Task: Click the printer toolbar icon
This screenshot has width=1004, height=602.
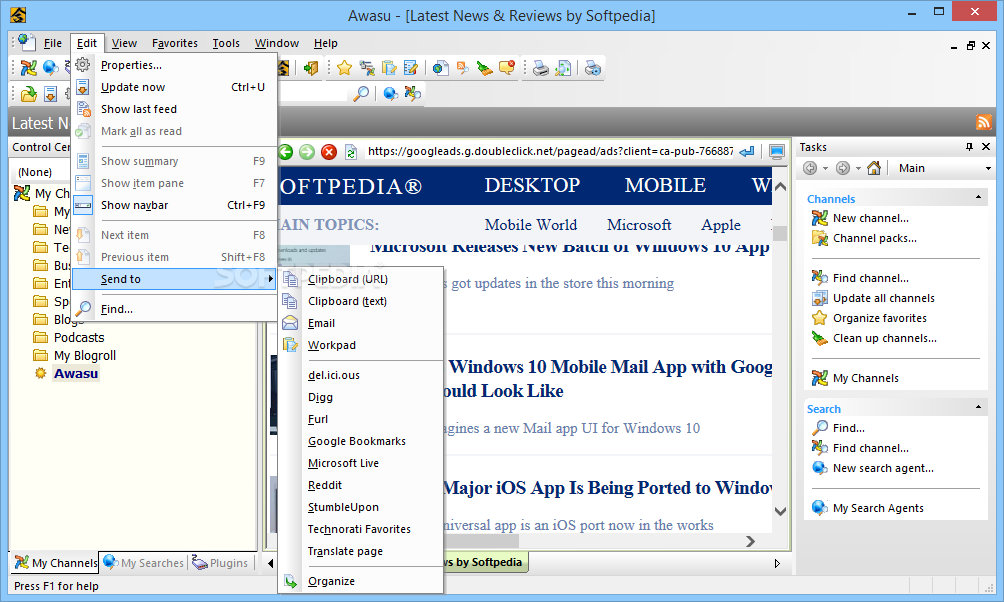Action: coord(541,67)
